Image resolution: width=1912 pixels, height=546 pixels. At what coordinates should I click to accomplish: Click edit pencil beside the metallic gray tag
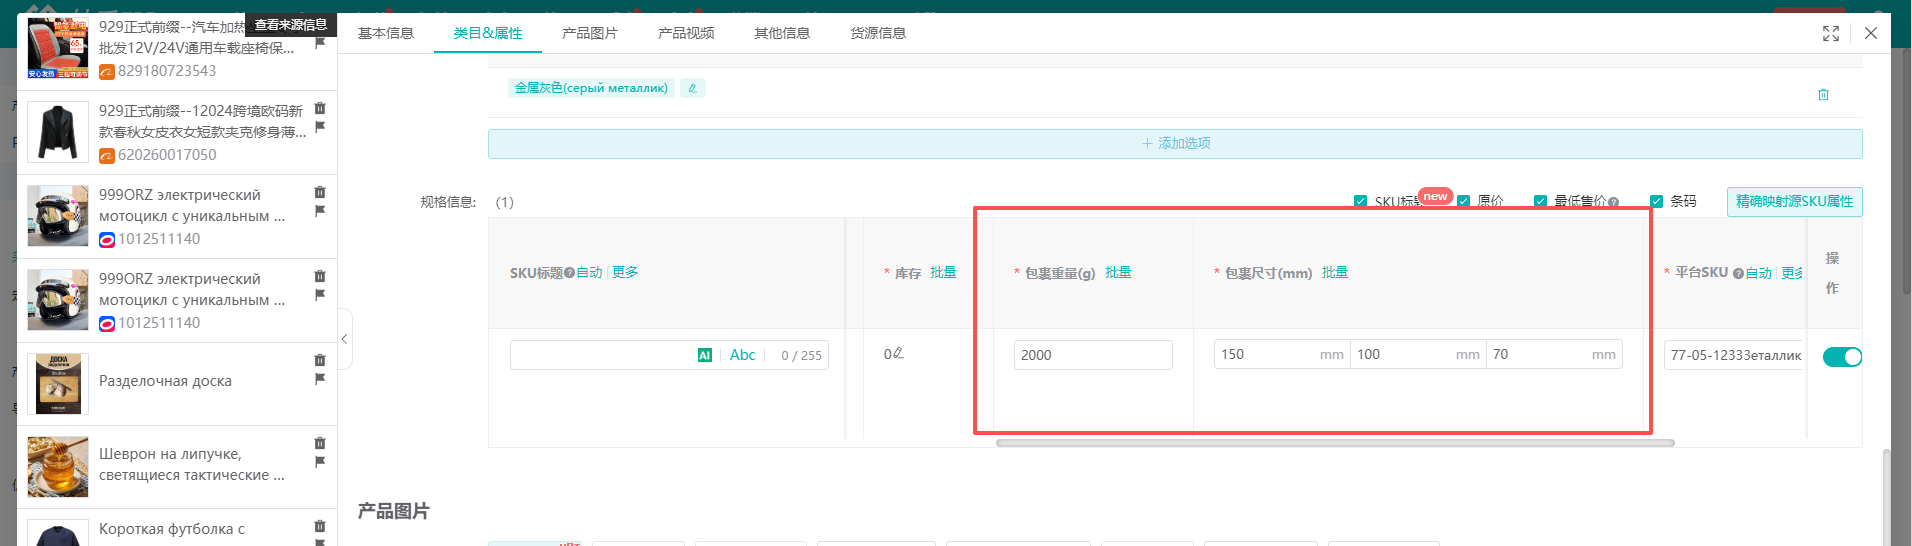pyautogui.click(x=692, y=88)
